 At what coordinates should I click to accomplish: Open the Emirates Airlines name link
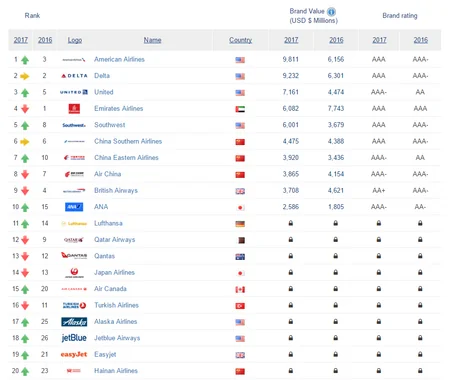pos(118,108)
